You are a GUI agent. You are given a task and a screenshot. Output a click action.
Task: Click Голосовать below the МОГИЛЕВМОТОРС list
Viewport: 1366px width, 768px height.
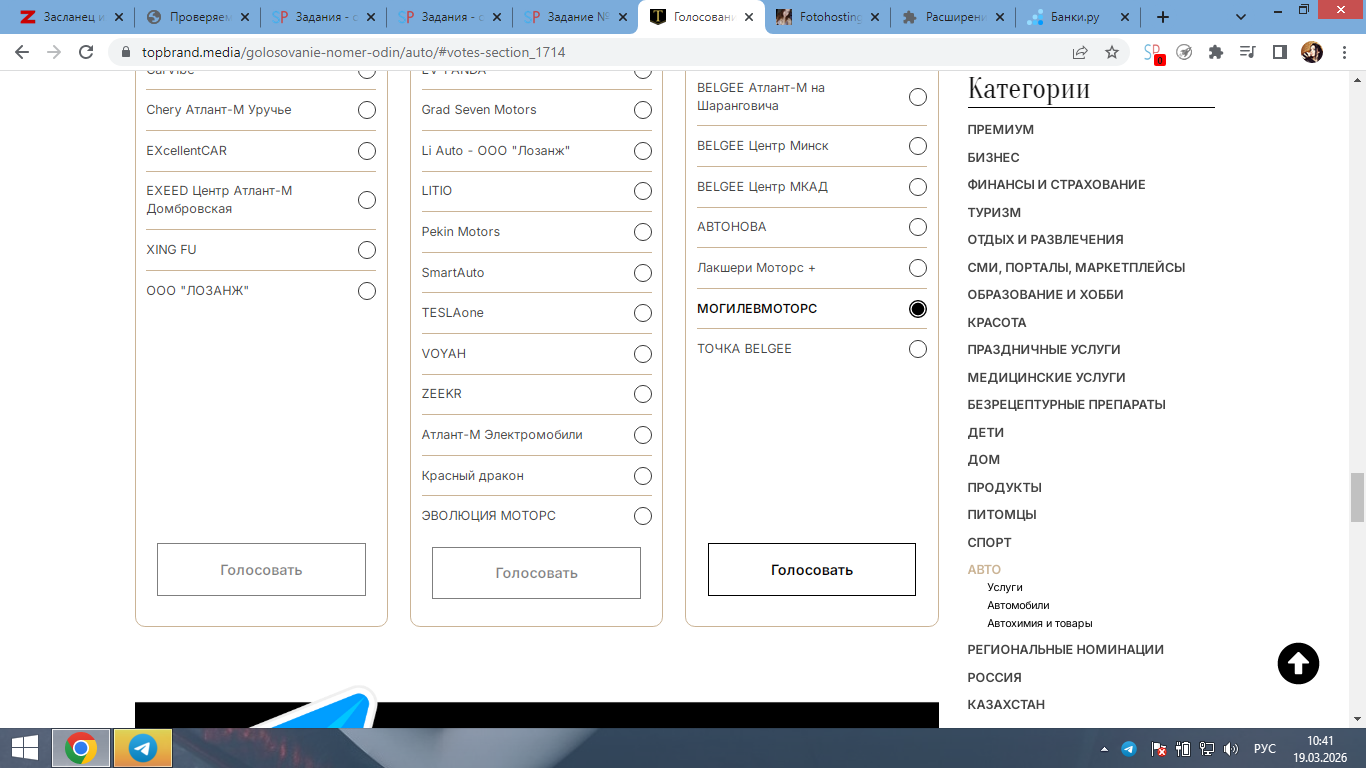click(812, 570)
